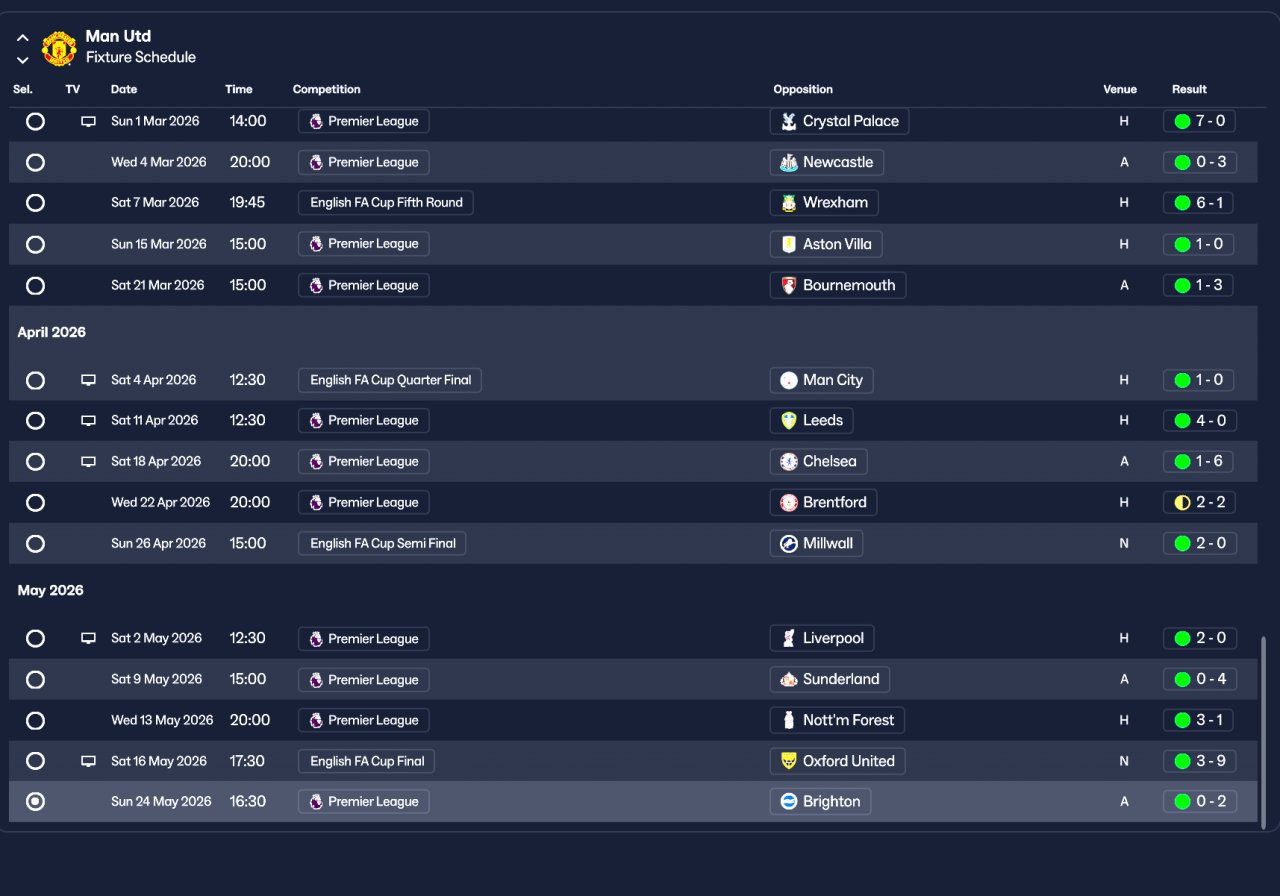Click the Man Utd club crest
The height and width of the screenshot is (896, 1280).
click(x=59, y=47)
